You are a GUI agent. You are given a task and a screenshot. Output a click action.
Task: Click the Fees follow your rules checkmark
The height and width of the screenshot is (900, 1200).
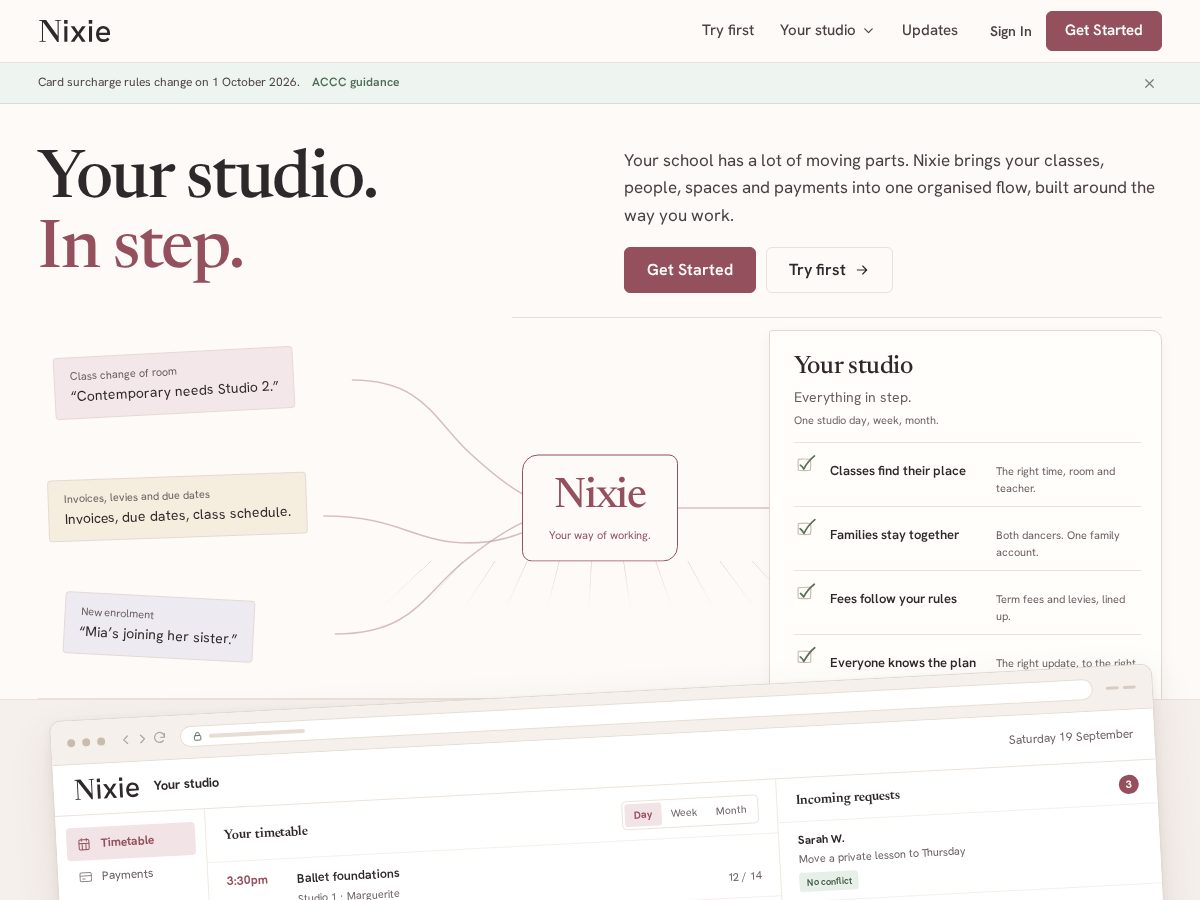click(805, 592)
